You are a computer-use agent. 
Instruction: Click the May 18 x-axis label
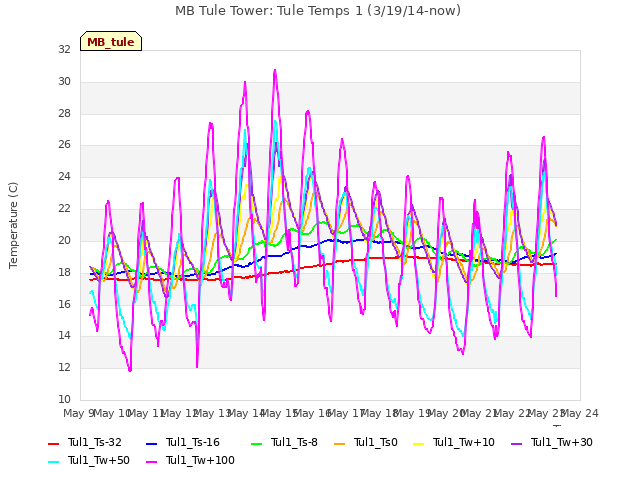click(x=379, y=413)
